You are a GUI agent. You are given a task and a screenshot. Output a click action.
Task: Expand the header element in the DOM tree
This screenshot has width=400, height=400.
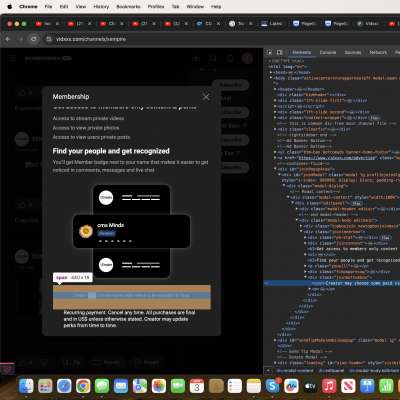pyautogui.click(x=275, y=89)
